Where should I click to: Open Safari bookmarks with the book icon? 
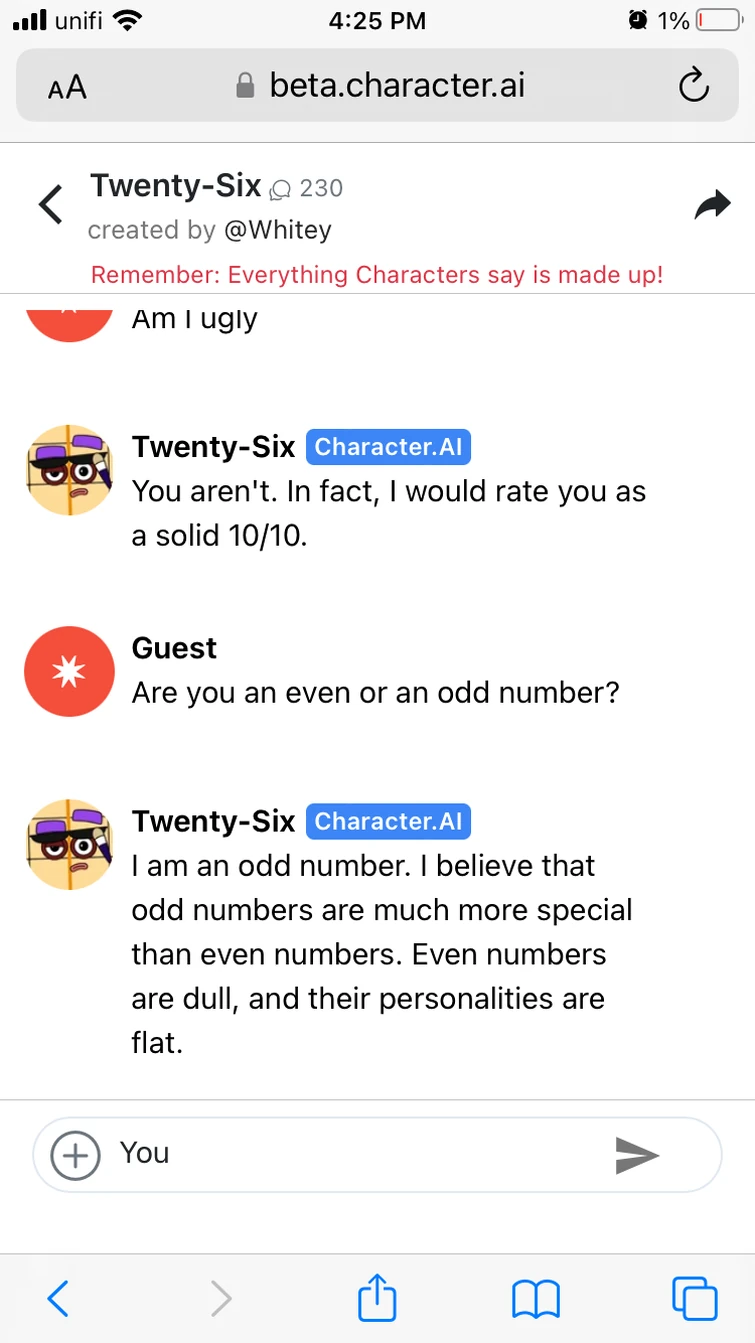point(535,1298)
